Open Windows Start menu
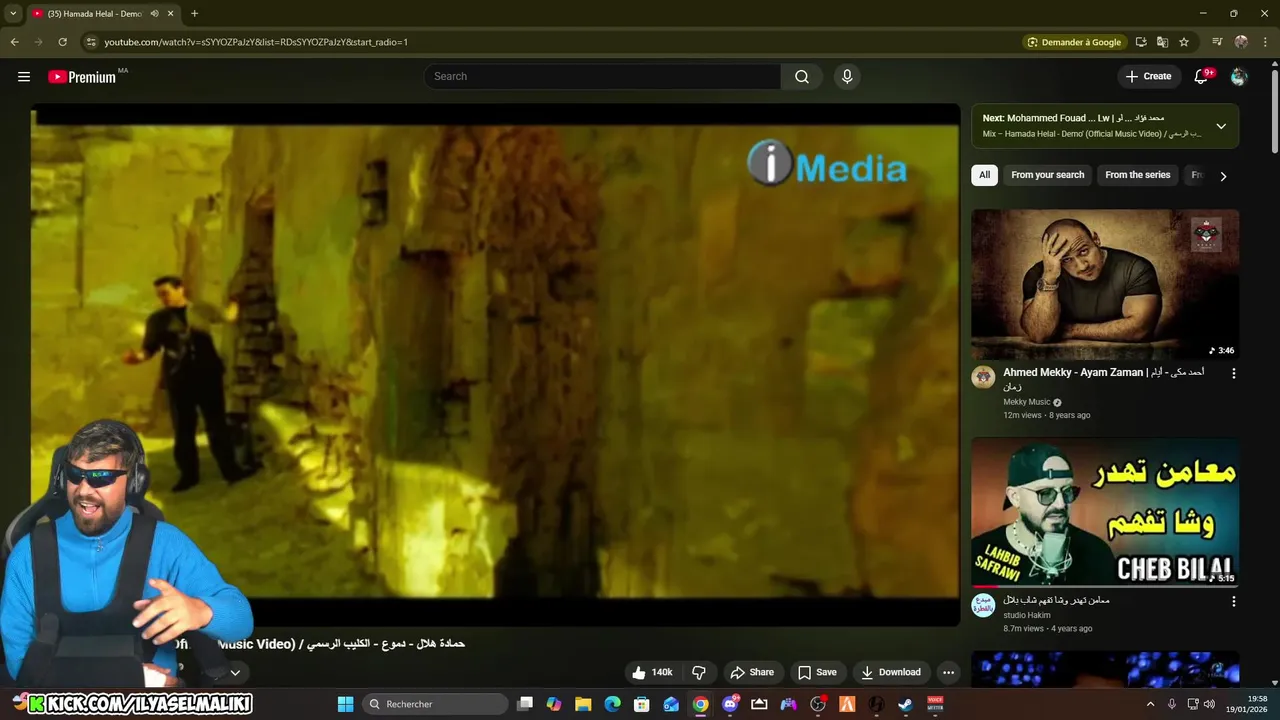Screen dimensions: 1280x720 click(x=345, y=704)
